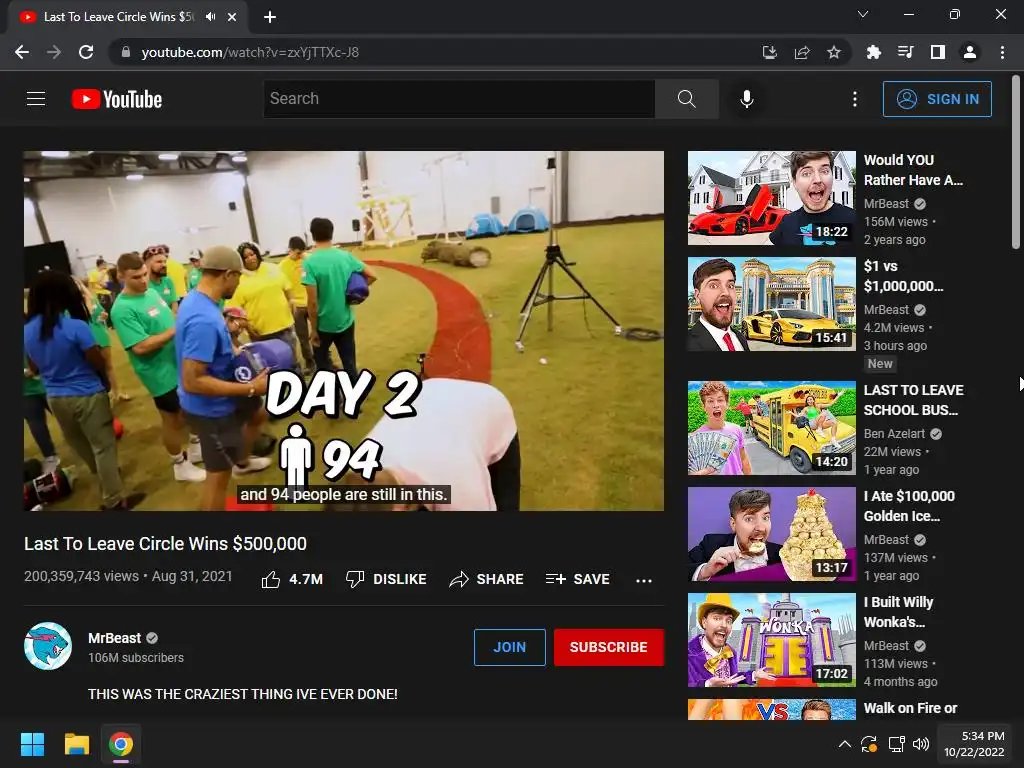Open more actions ellipsis under the video
This screenshot has height=768, width=1024.
coord(644,580)
